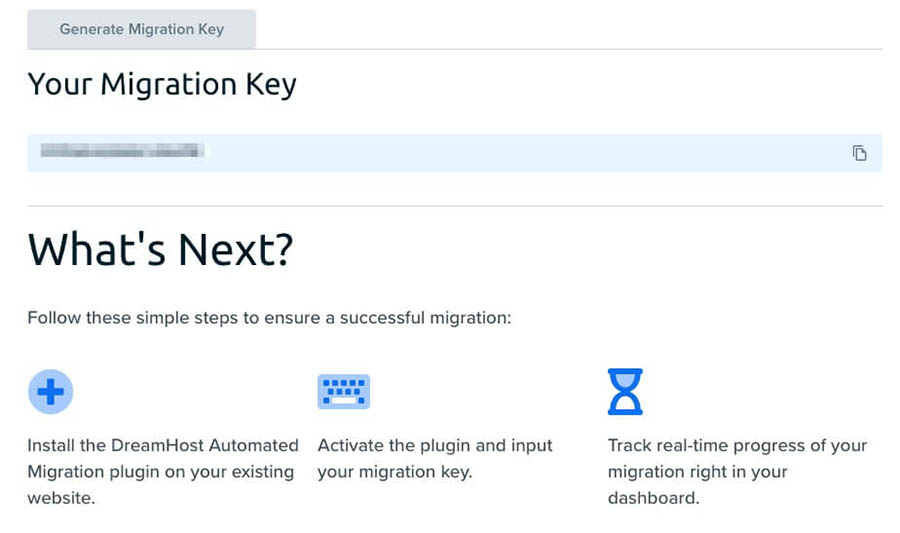Click the blue plus circle icon
Image resolution: width=900 pixels, height=533 pixels.
tap(50, 391)
